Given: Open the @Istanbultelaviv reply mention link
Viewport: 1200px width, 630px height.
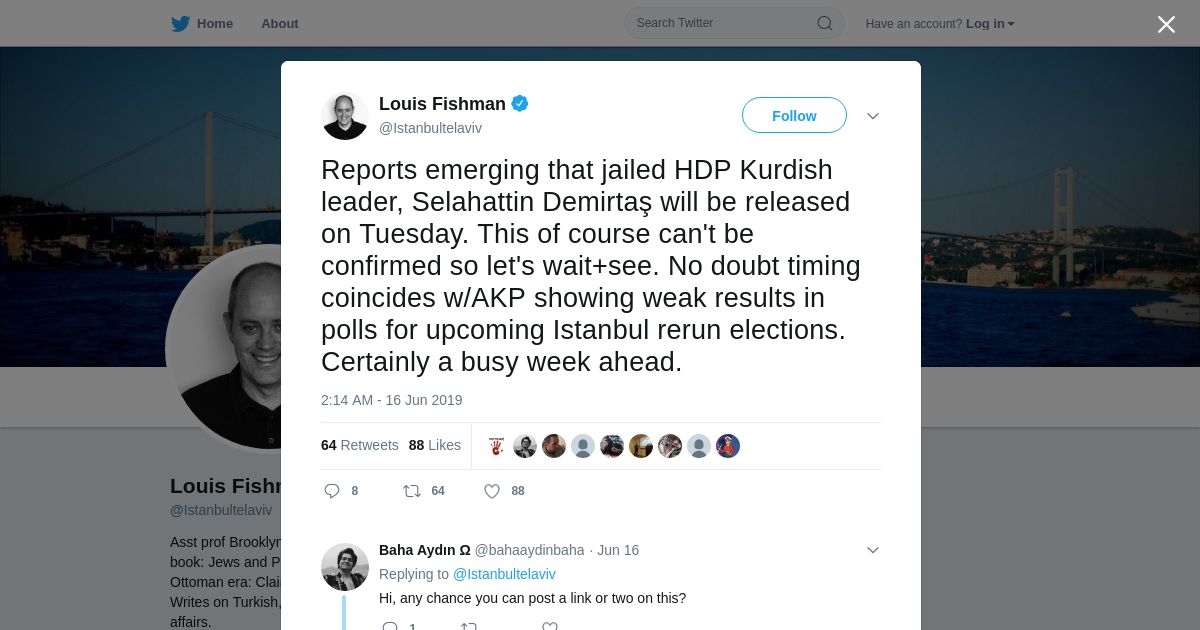Looking at the screenshot, I should 504,574.
